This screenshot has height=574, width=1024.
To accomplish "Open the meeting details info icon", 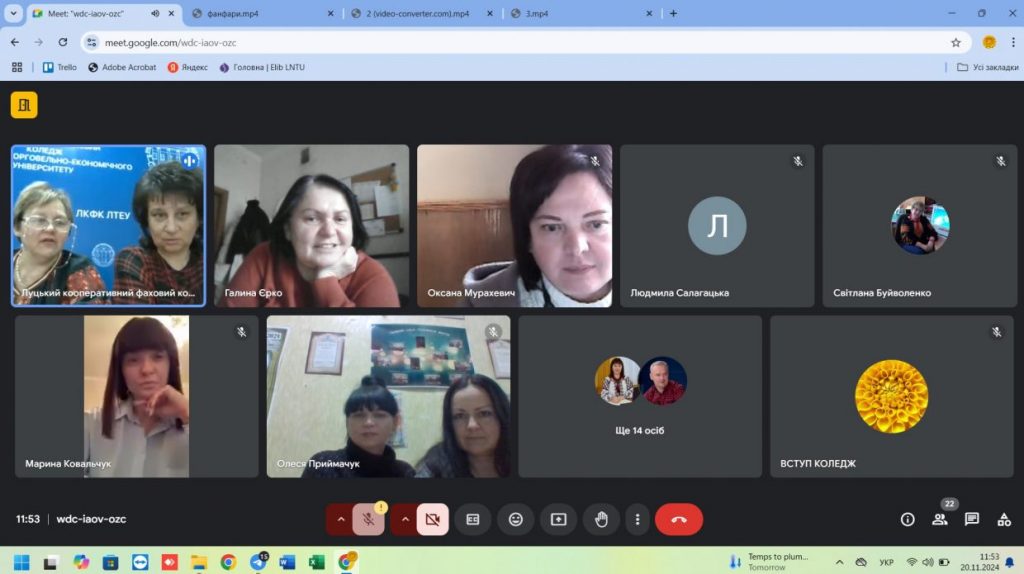I will click(908, 520).
